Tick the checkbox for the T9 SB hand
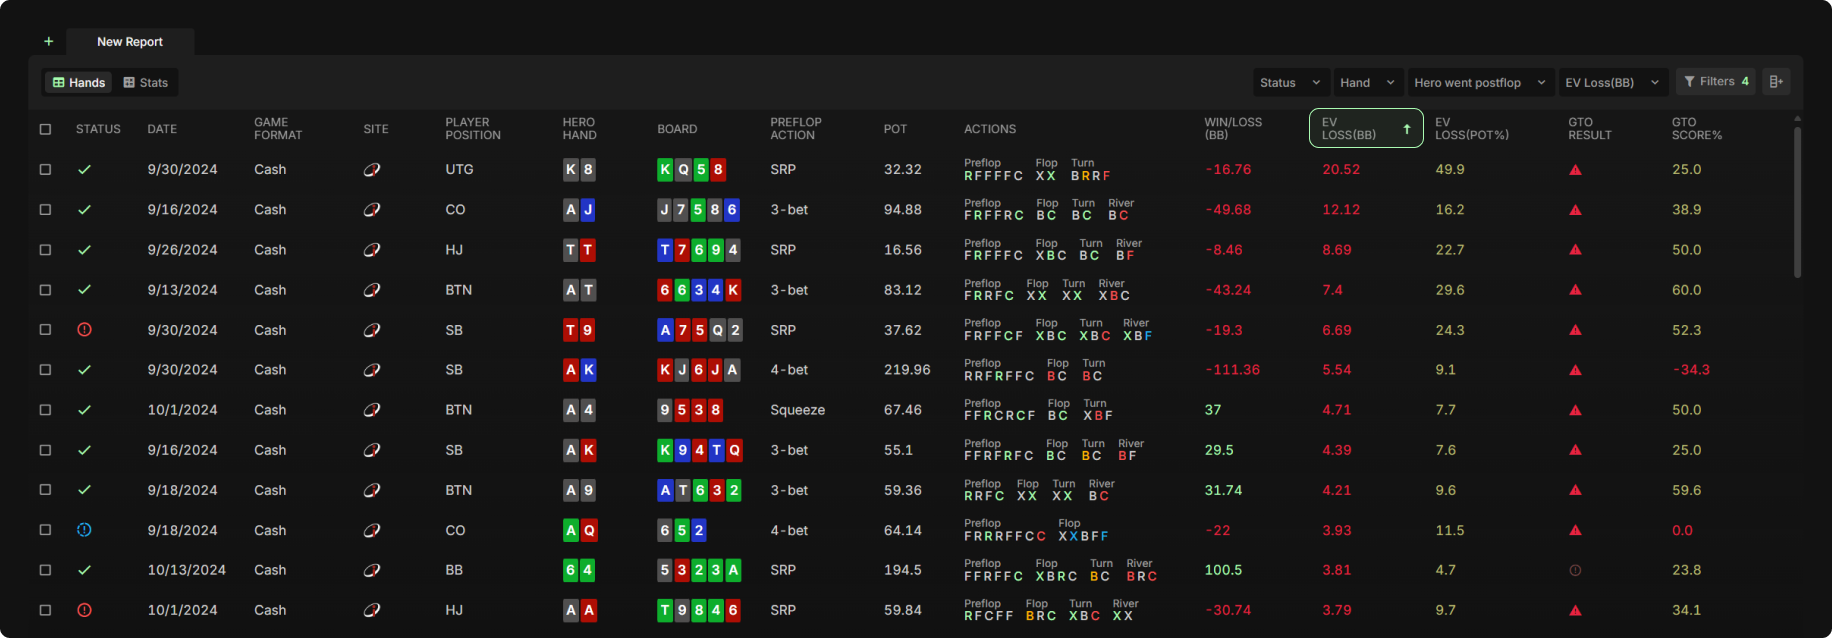Screen dimensions: 1832x638 pyautogui.click(x=45, y=330)
